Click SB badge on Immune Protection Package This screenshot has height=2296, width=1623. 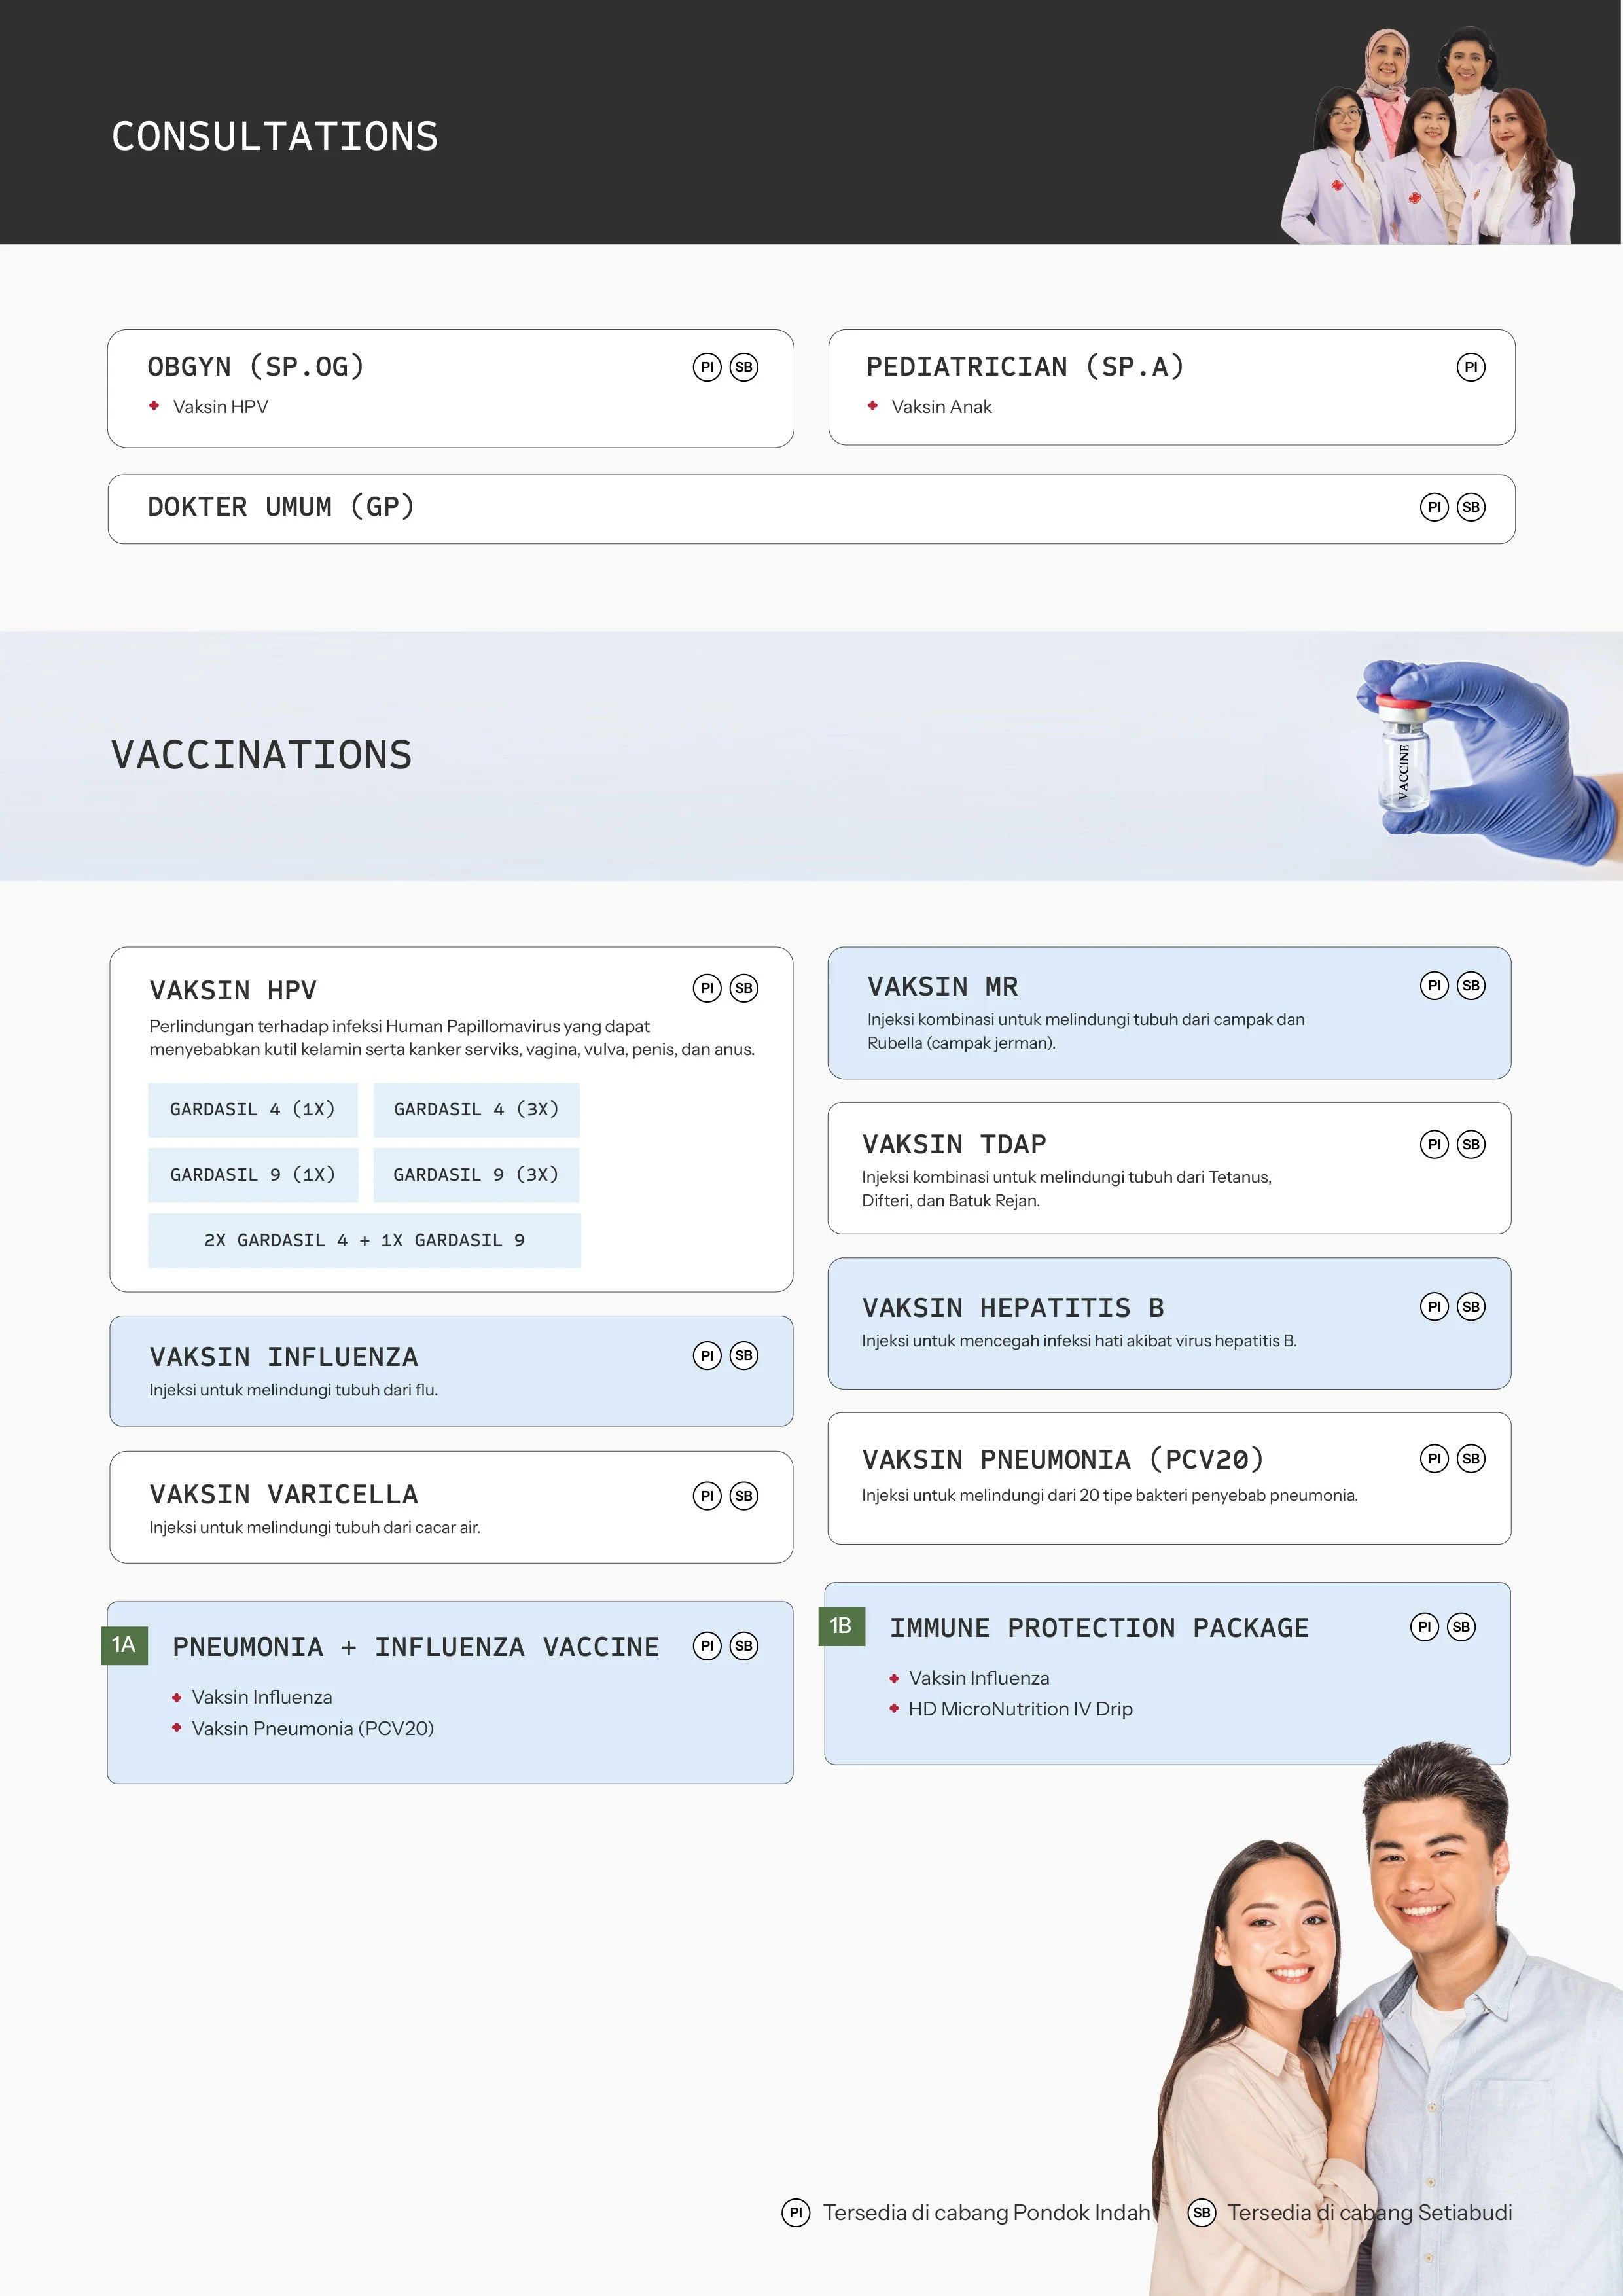[1461, 1627]
